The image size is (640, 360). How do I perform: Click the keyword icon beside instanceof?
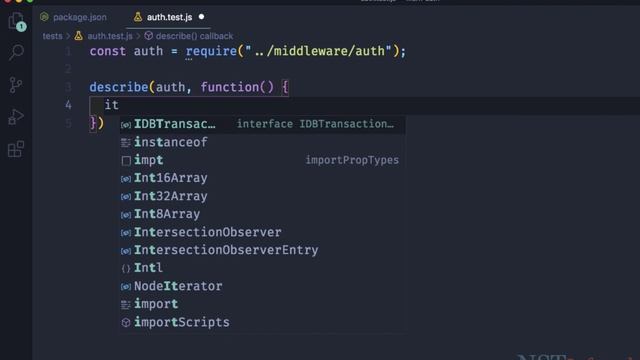pos(126,142)
